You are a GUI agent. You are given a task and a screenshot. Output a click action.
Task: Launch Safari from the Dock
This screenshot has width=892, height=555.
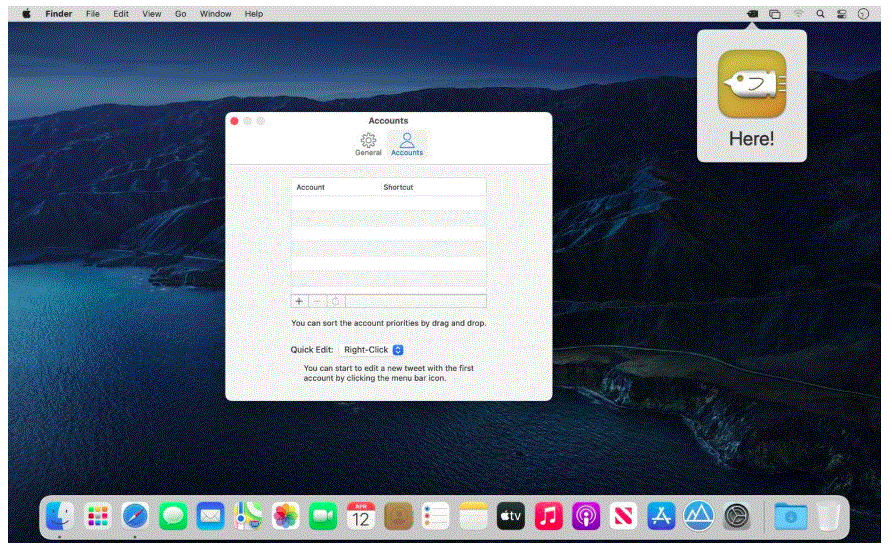[x=135, y=517]
